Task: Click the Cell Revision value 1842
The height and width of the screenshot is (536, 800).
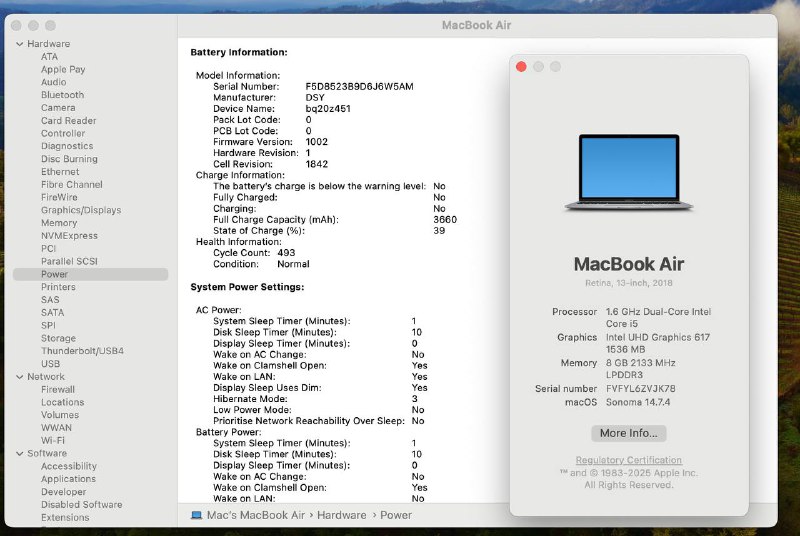Action: point(316,164)
